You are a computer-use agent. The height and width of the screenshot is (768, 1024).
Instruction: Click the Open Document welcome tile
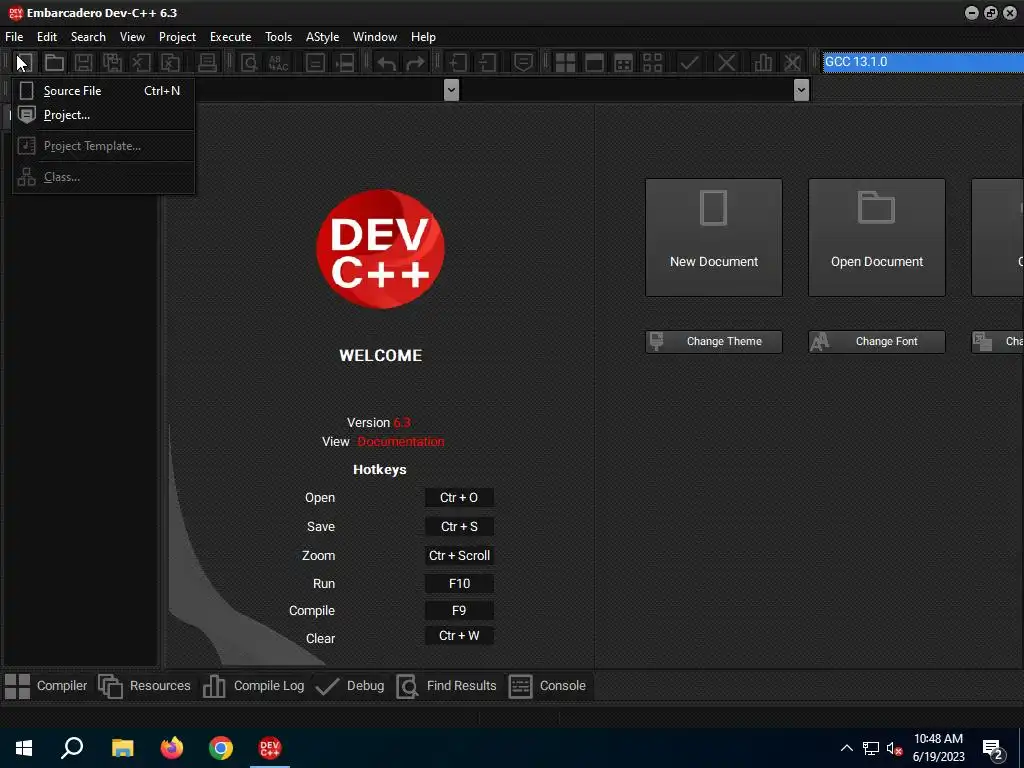(877, 238)
